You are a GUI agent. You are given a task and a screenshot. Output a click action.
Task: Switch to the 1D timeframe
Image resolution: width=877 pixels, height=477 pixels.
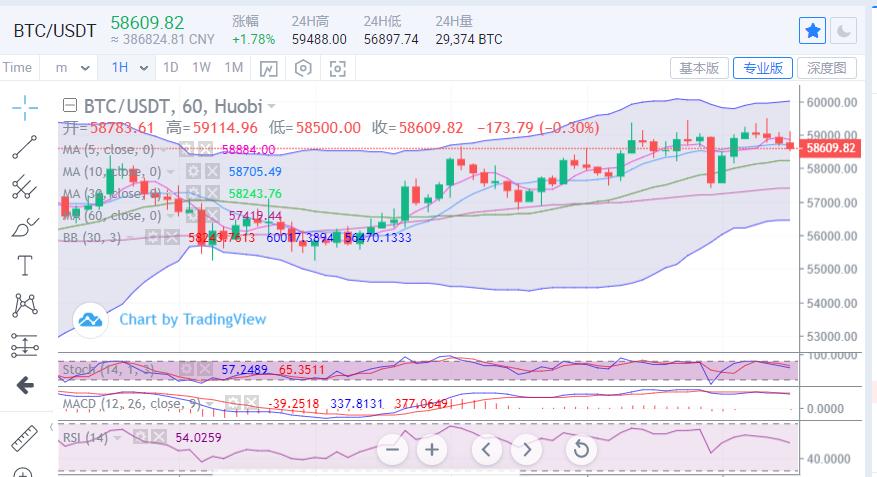[x=171, y=68]
